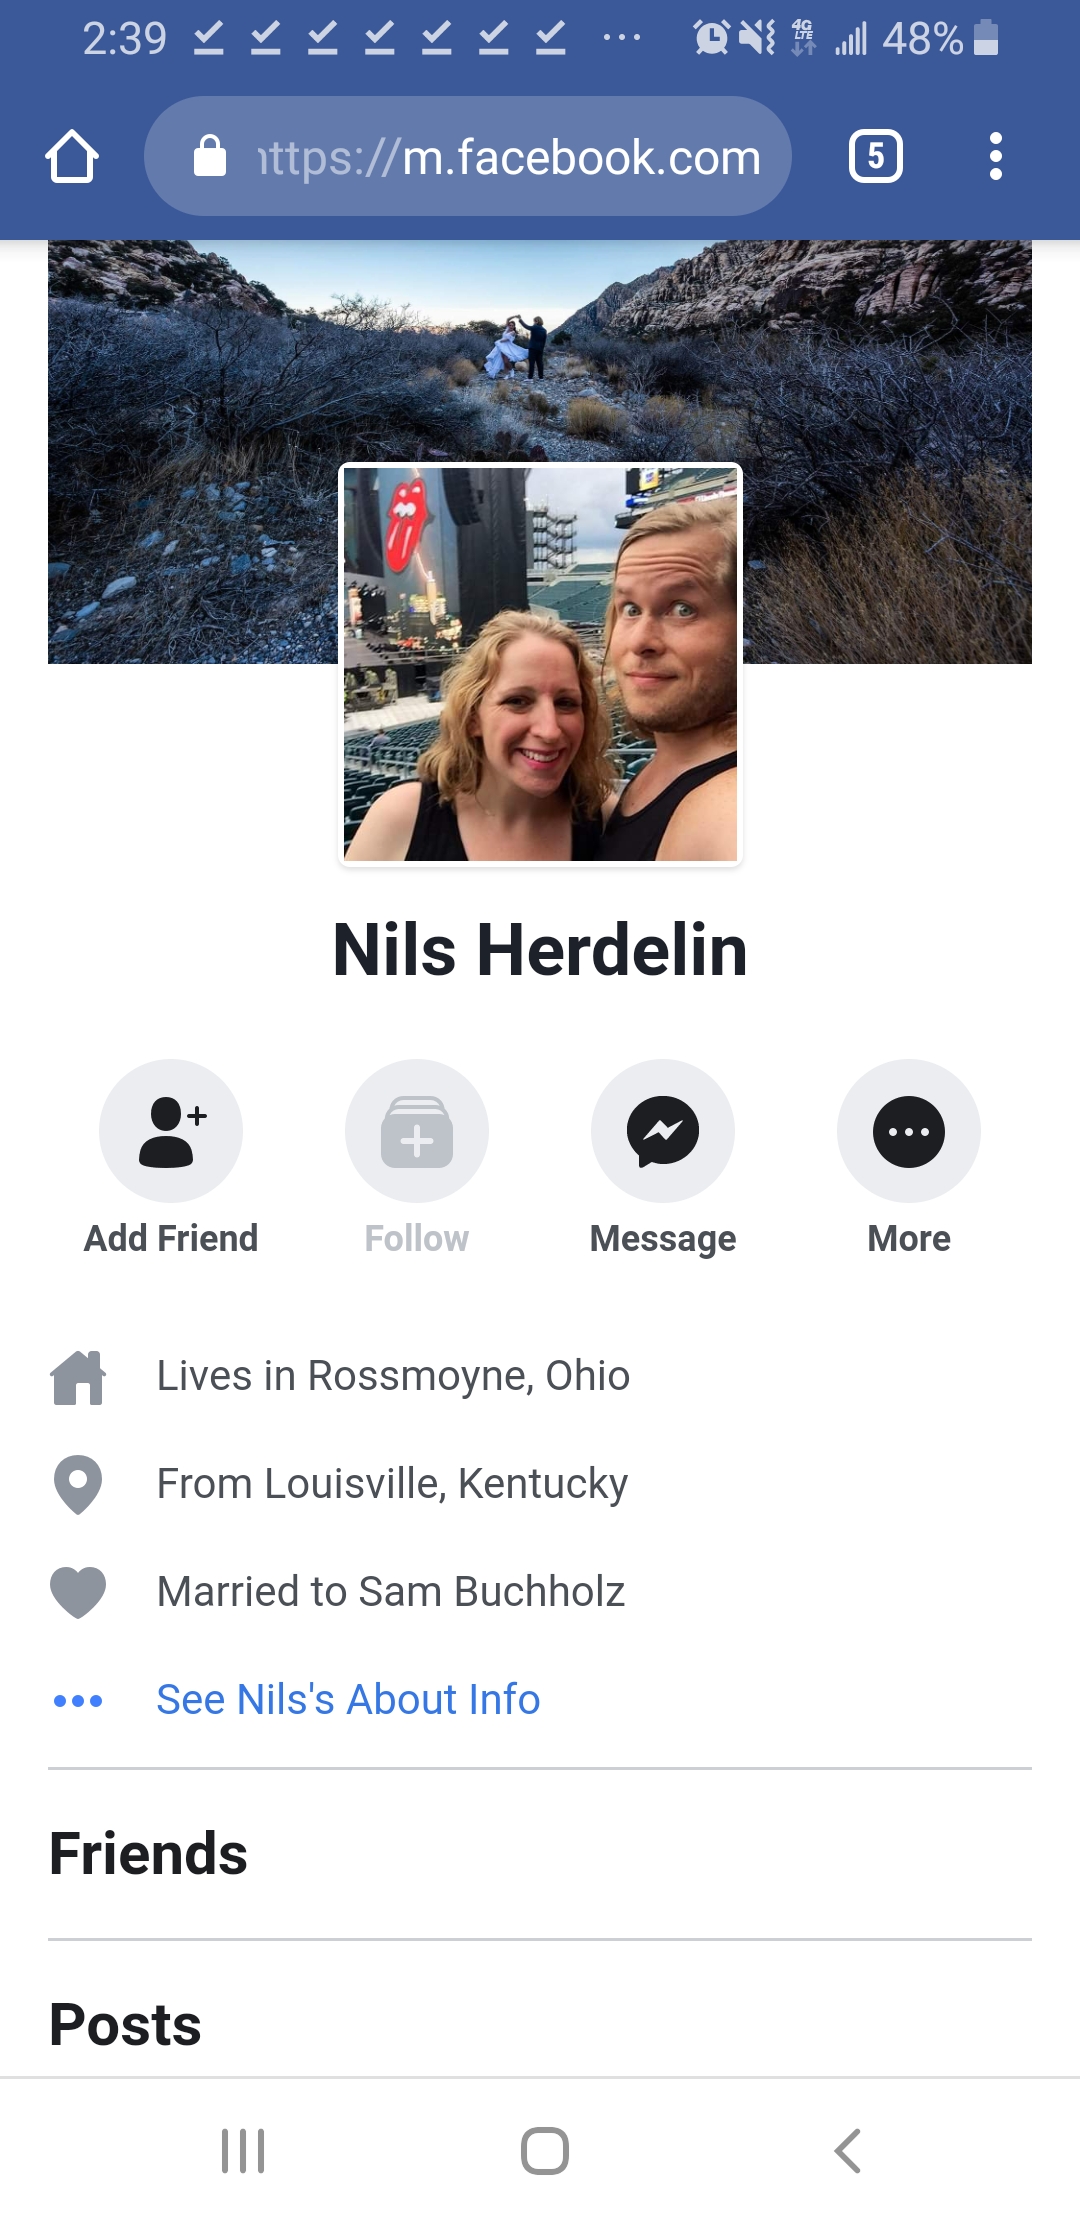
Task: Expand the More options circle button
Action: click(909, 1131)
